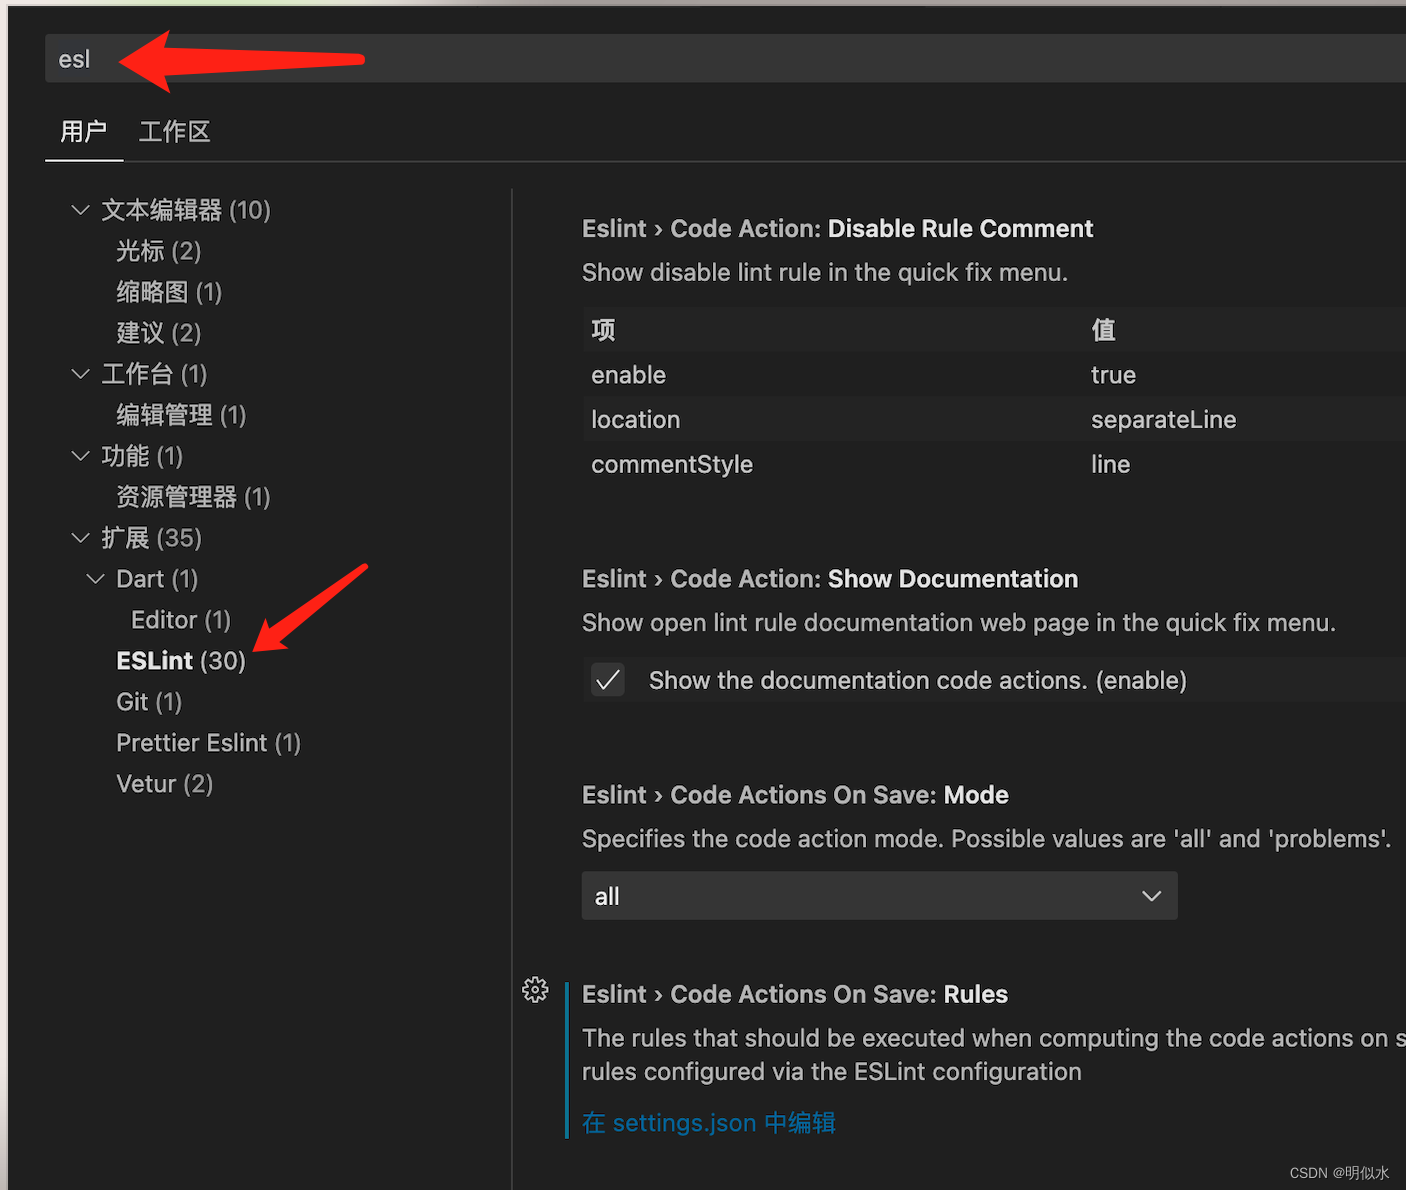Select 光标 (2) in settings tree
The width and height of the screenshot is (1406, 1190).
158,251
